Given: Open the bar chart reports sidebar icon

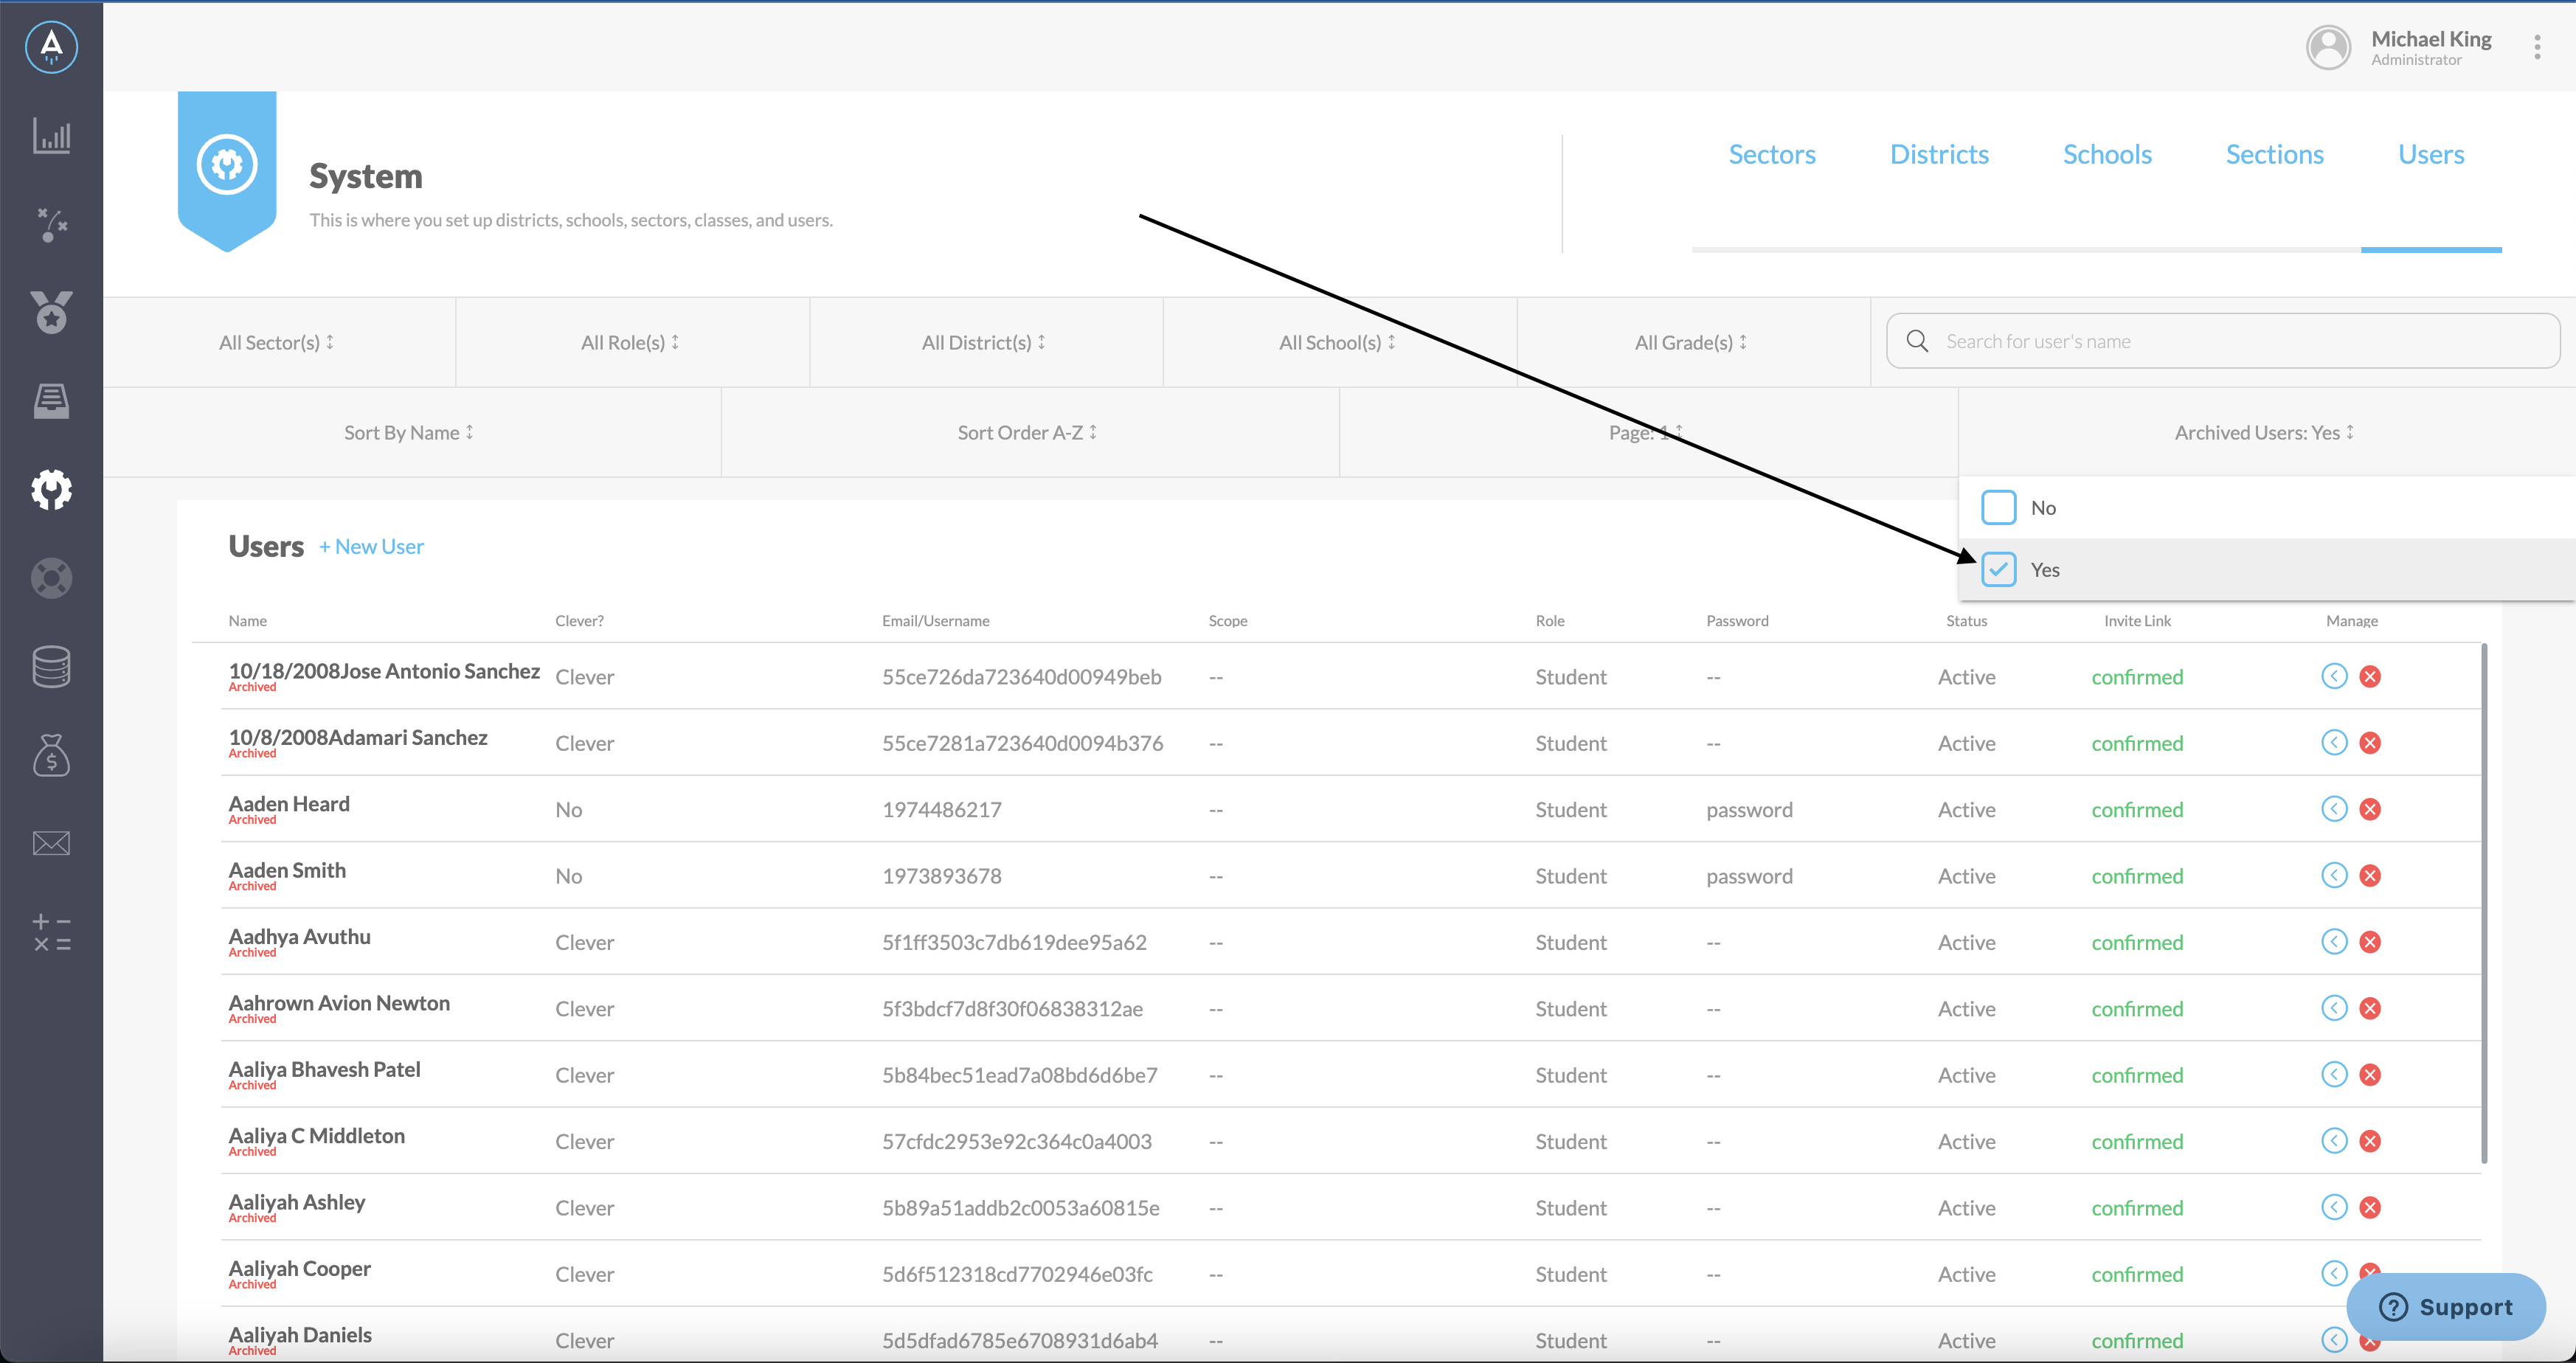Looking at the screenshot, I should click(x=51, y=135).
